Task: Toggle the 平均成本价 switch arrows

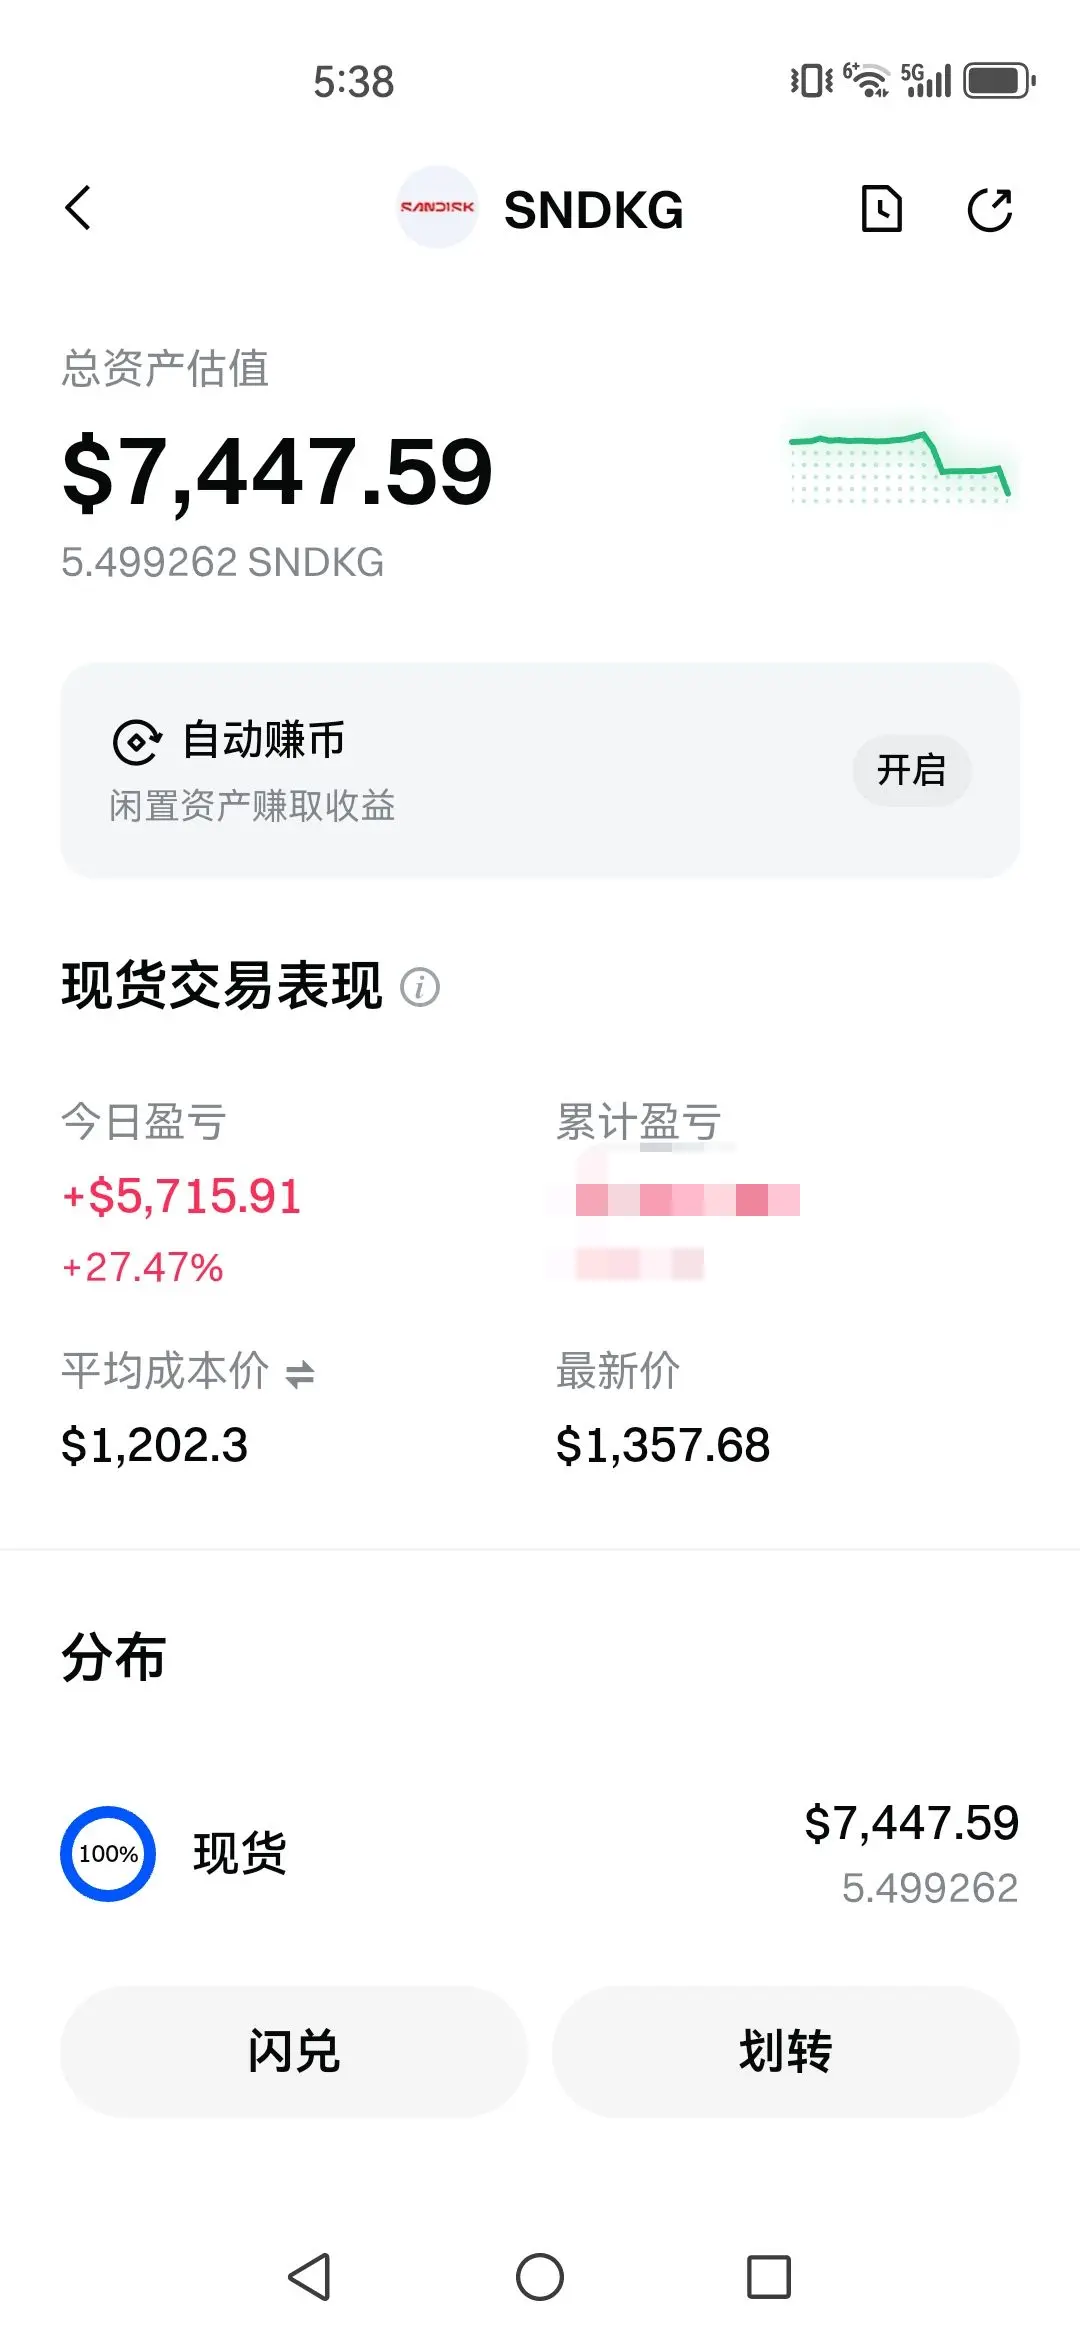Action: pos(300,1374)
